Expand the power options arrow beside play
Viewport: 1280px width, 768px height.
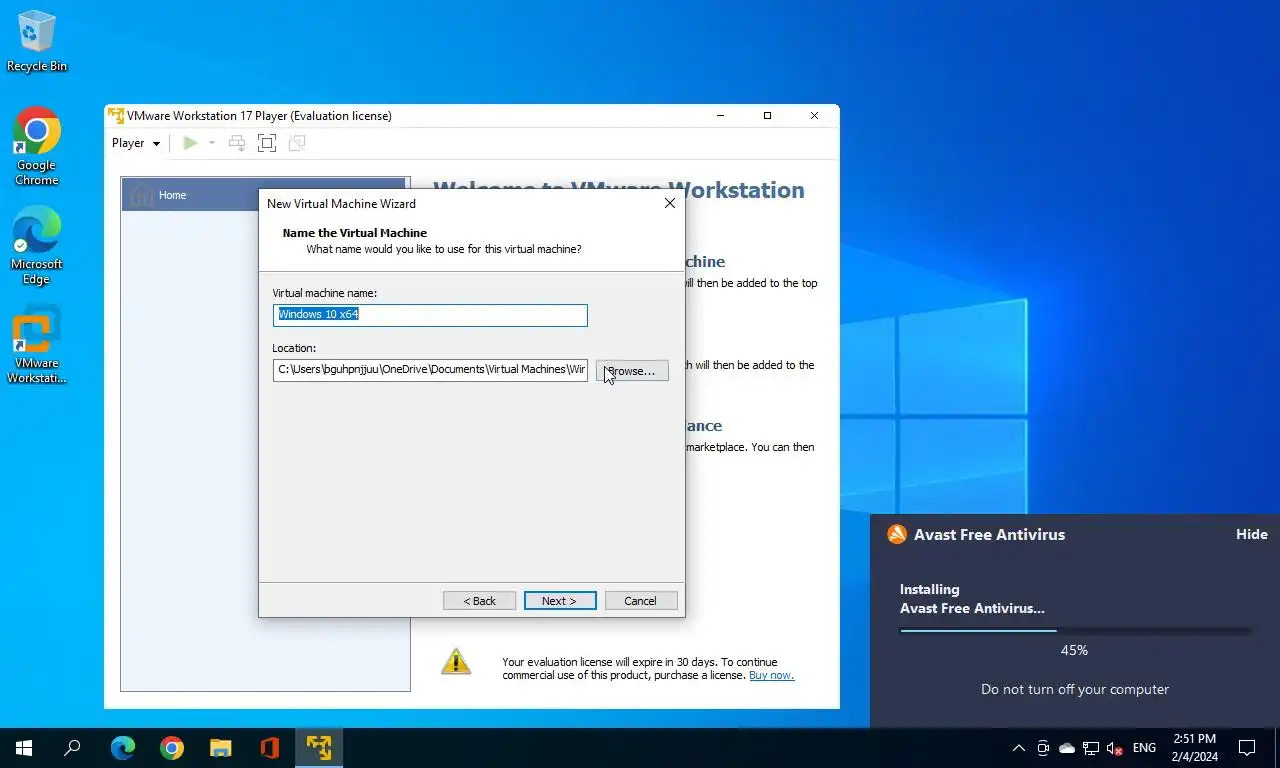pos(212,143)
